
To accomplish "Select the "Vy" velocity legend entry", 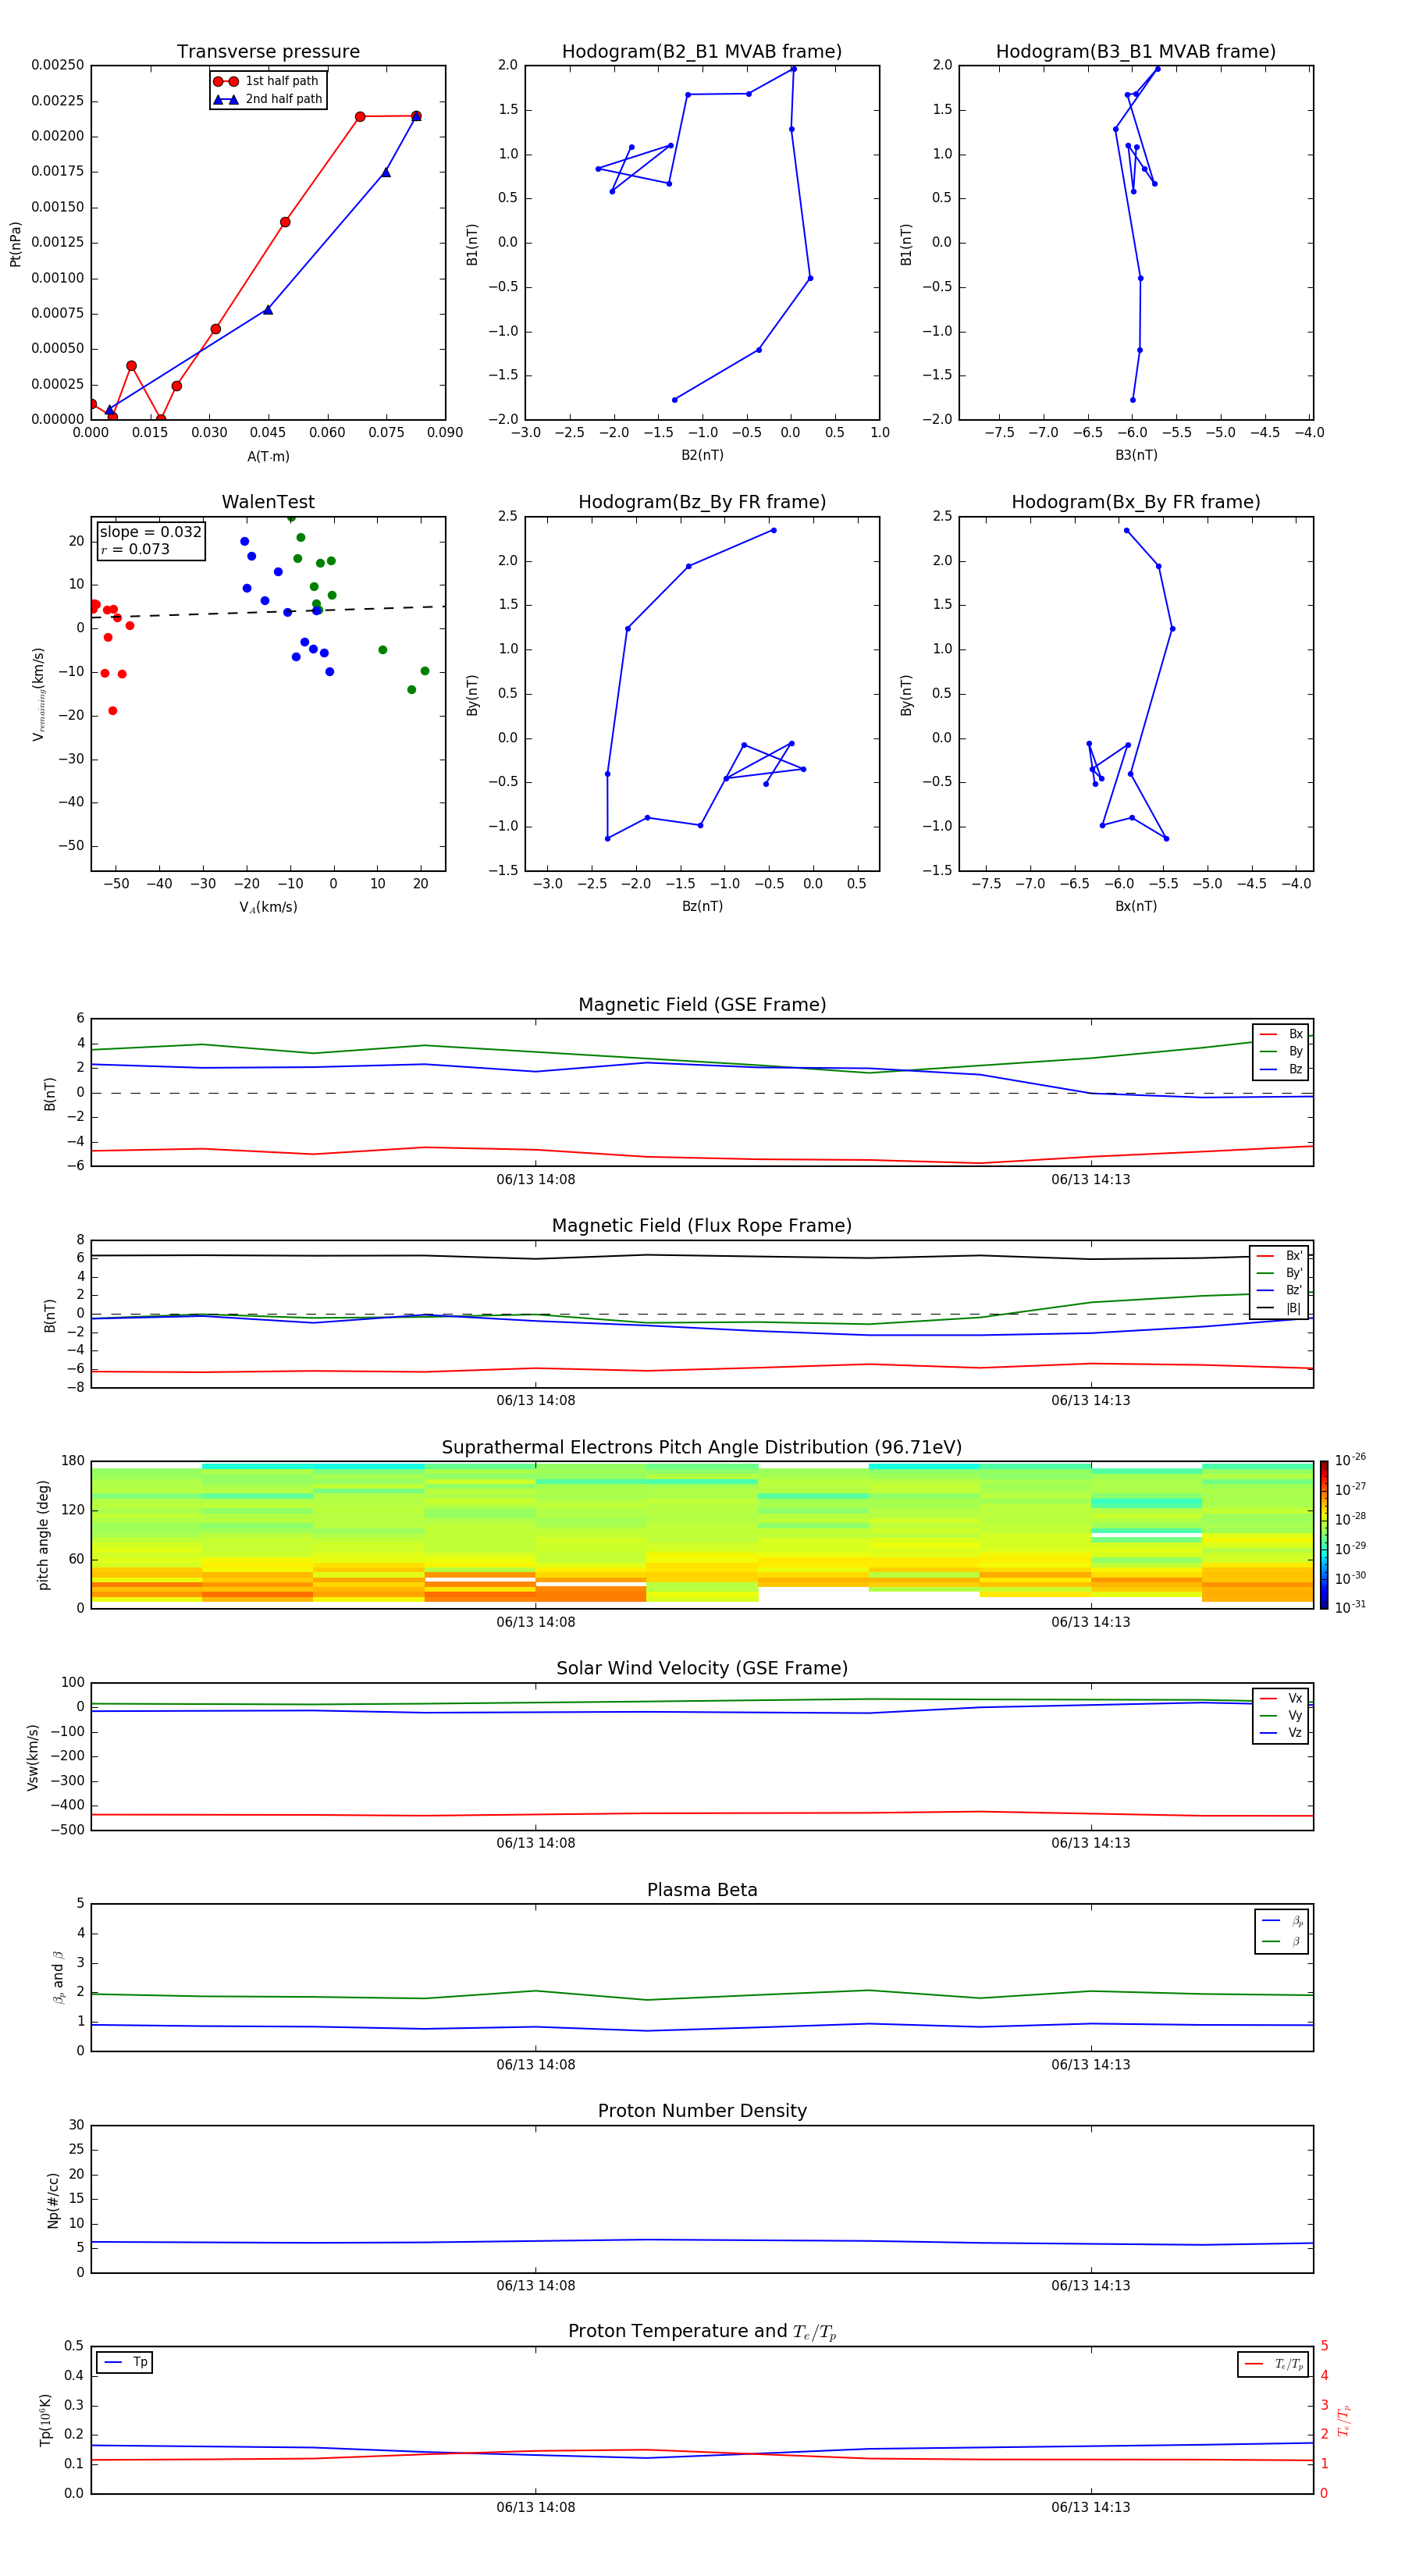I will coord(1281,1716).
